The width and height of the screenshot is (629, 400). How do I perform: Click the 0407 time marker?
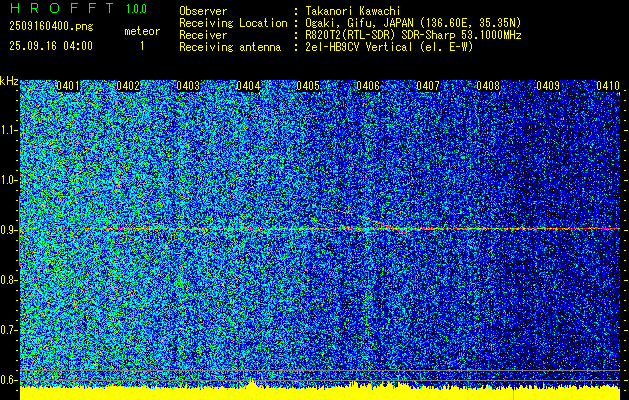(x=428, y=86)
